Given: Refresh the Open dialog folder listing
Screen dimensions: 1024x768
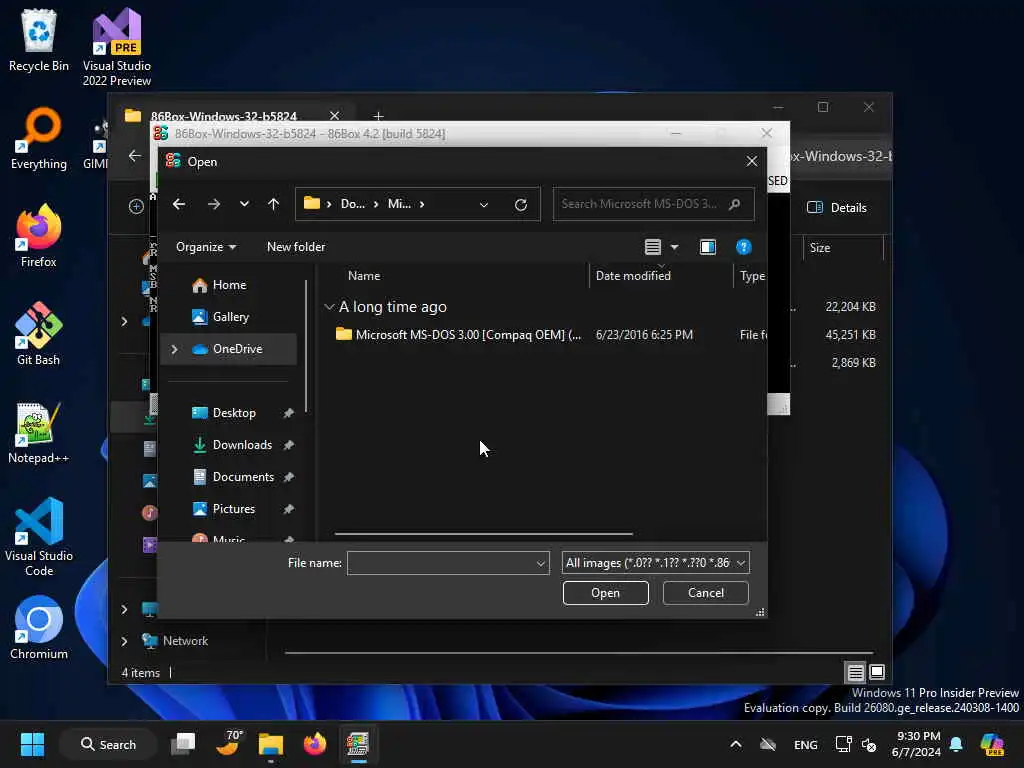Looking at the screenshot, I should coord(520,204).
